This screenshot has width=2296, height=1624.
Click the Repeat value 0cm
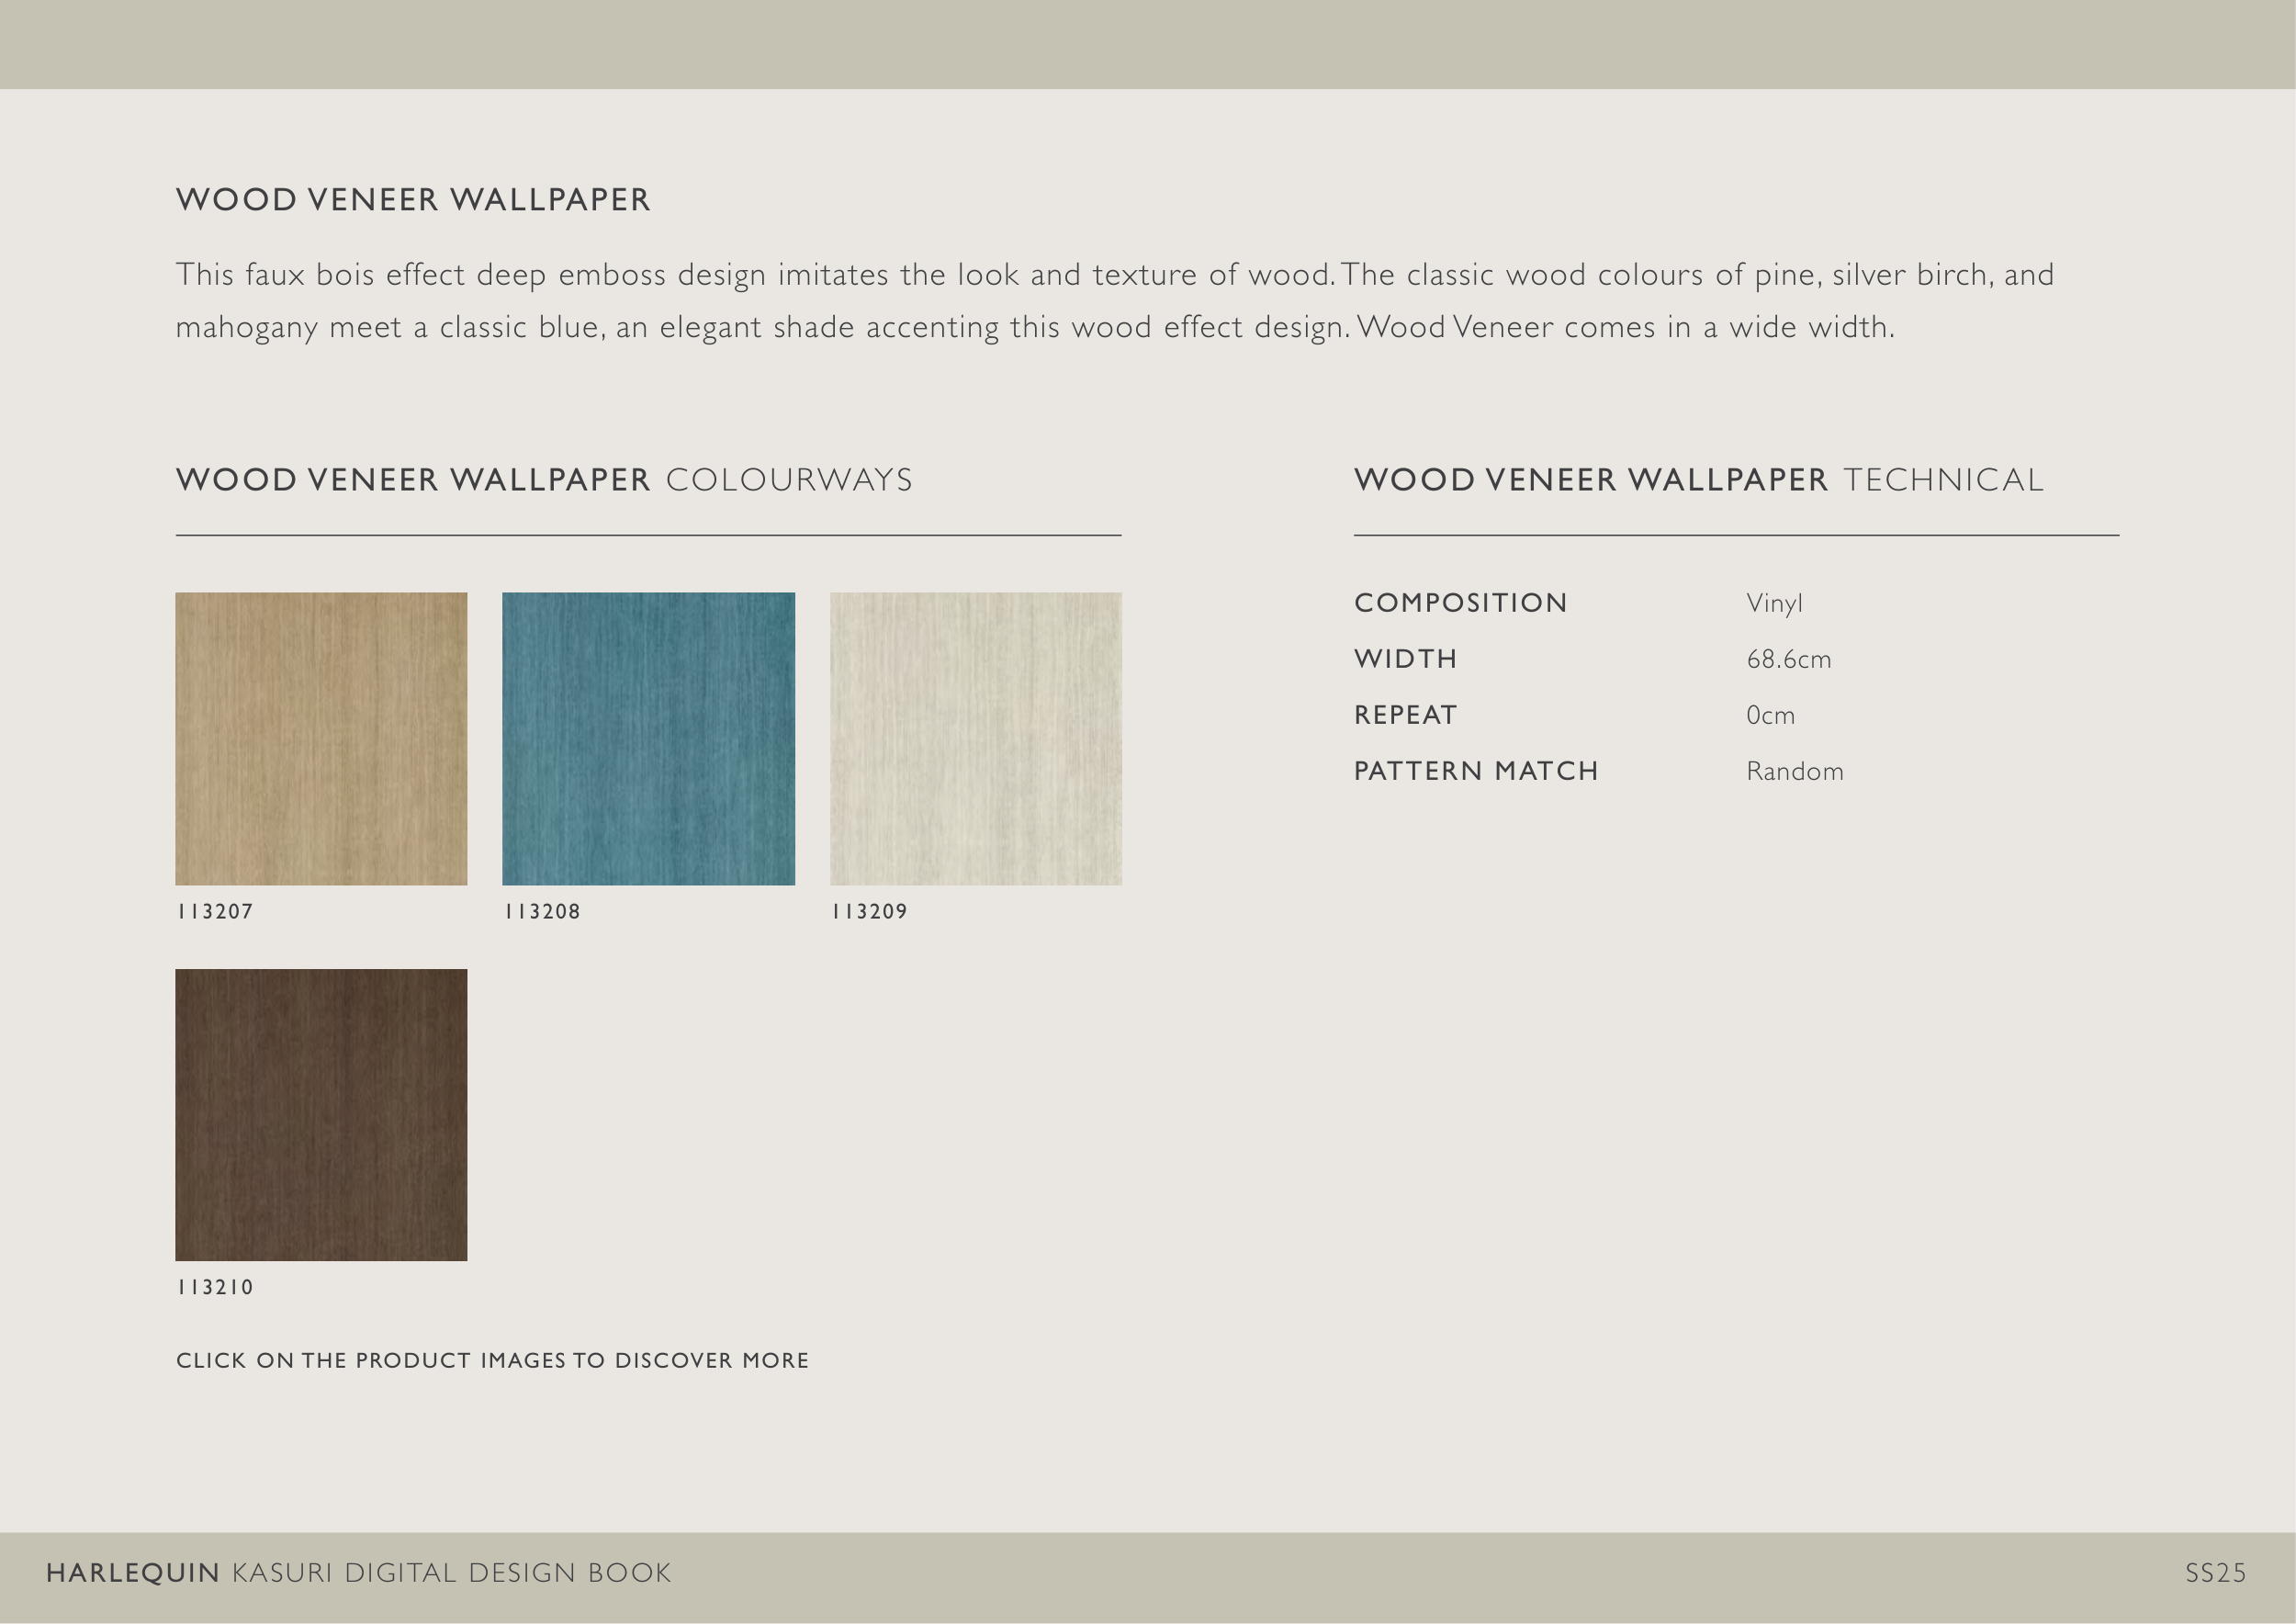coord(1770,715)
